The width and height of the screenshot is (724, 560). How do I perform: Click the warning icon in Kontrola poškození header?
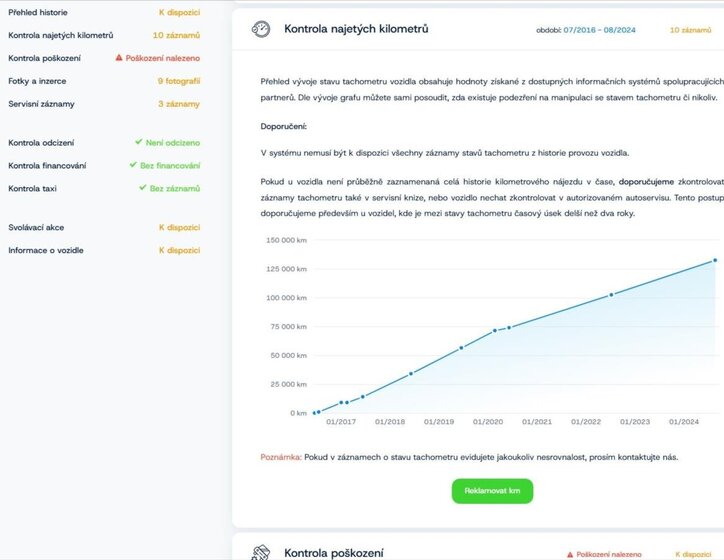click(570, 553)
